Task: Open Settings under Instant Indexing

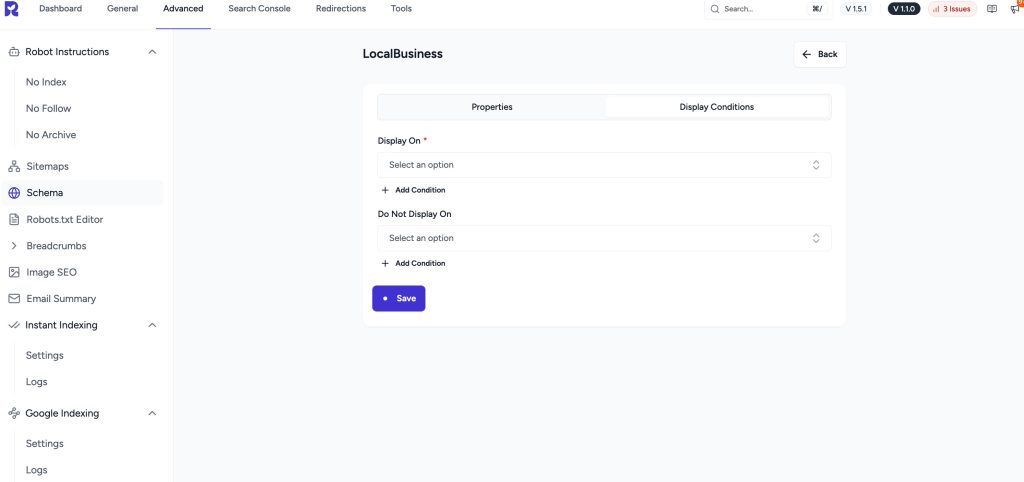Action: click(x=44, y=355)
